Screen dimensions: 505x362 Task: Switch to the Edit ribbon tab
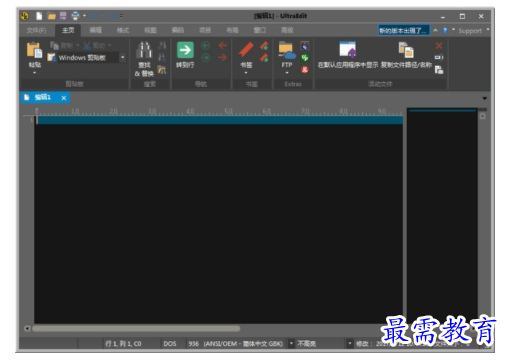(95, 30)
